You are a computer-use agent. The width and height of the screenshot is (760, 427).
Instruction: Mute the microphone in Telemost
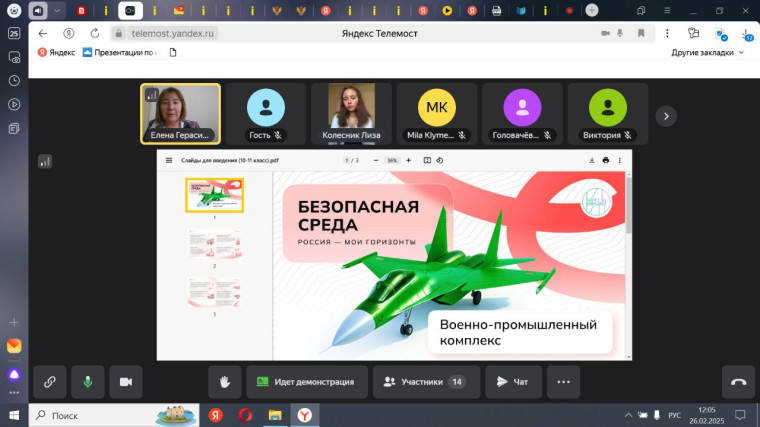pos(88,382)
